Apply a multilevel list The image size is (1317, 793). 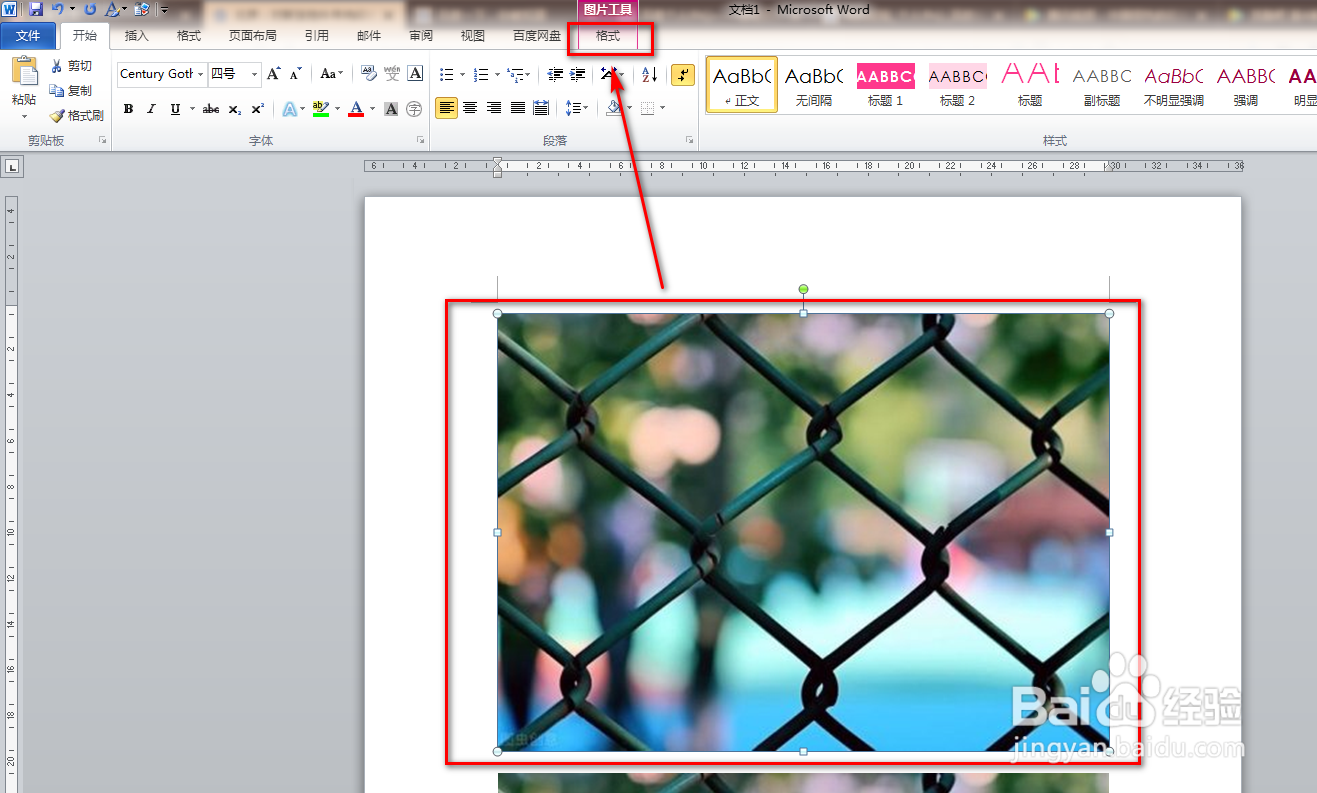pyautogui.click(x=514, y=74)
